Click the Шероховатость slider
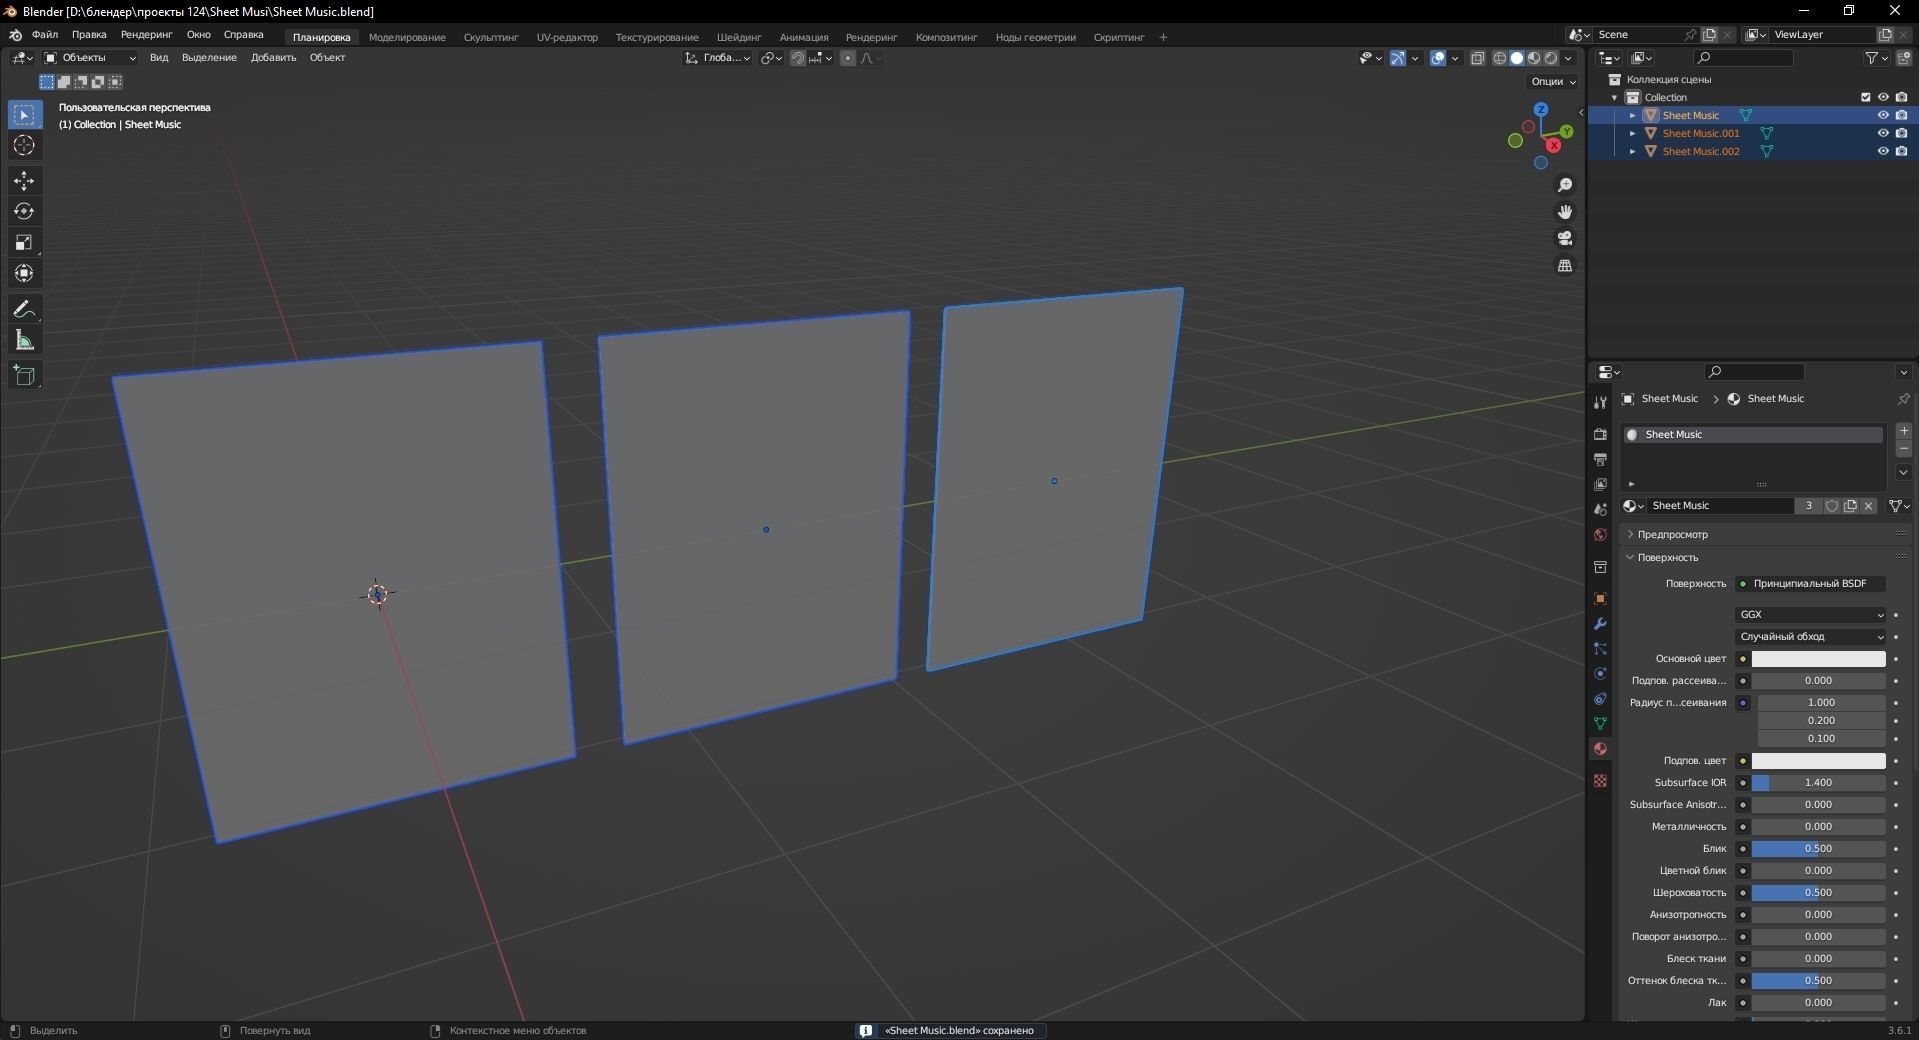1919x1040 pixels. (x=1818, y=893)
